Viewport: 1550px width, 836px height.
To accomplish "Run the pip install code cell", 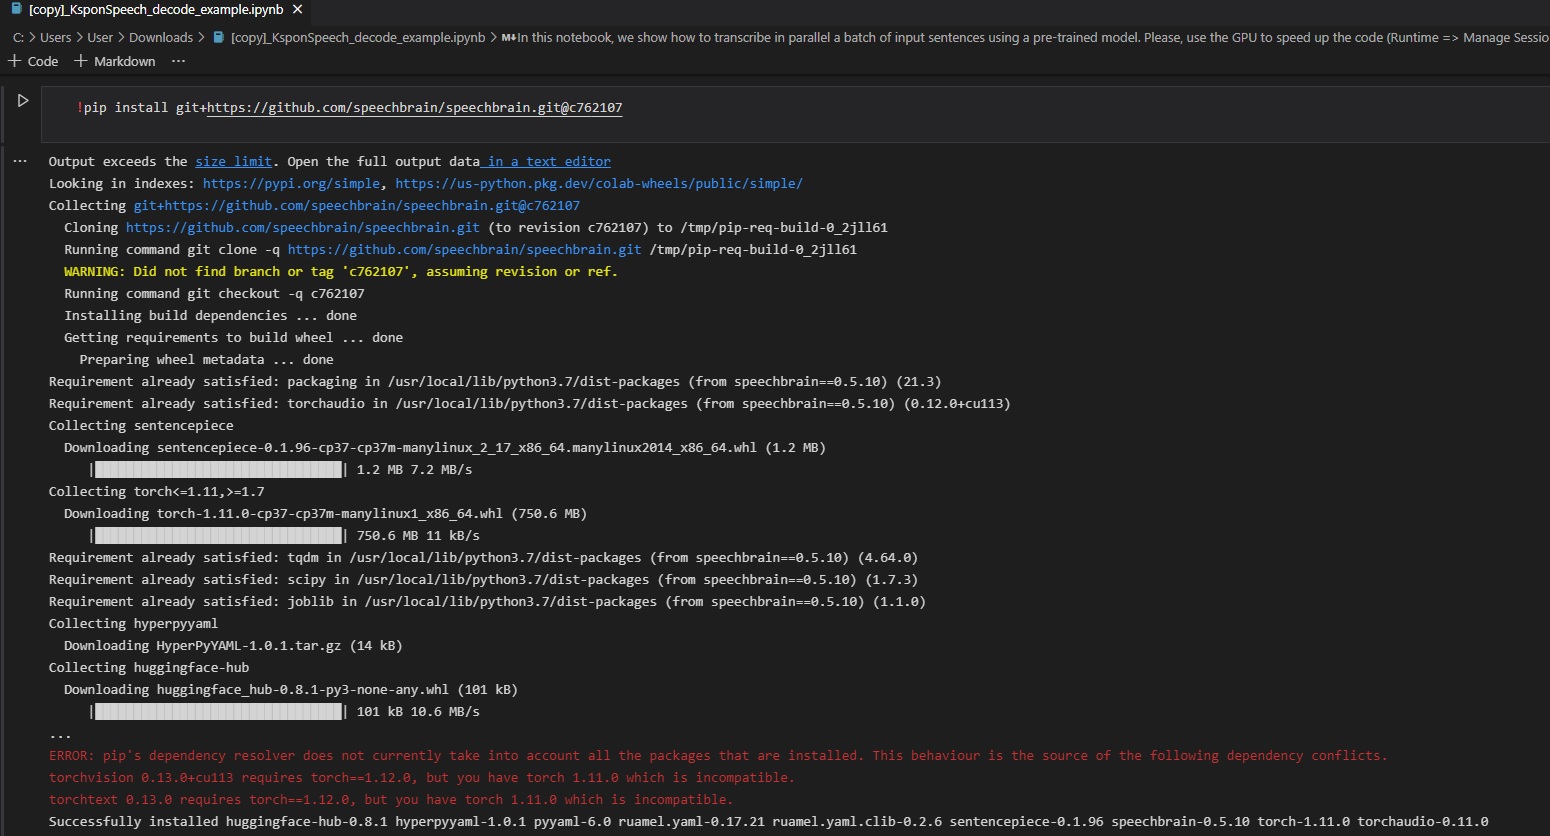I will [23, 99].
